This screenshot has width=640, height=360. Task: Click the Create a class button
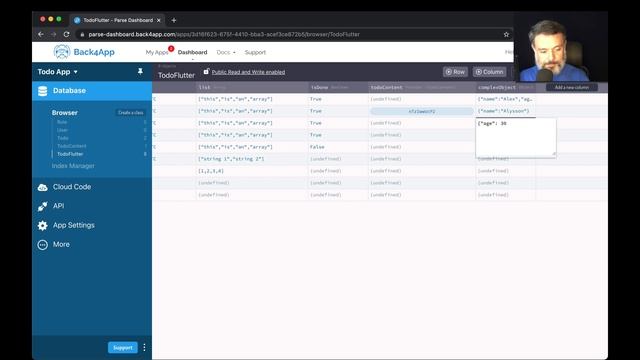click(x=131, y=112)
